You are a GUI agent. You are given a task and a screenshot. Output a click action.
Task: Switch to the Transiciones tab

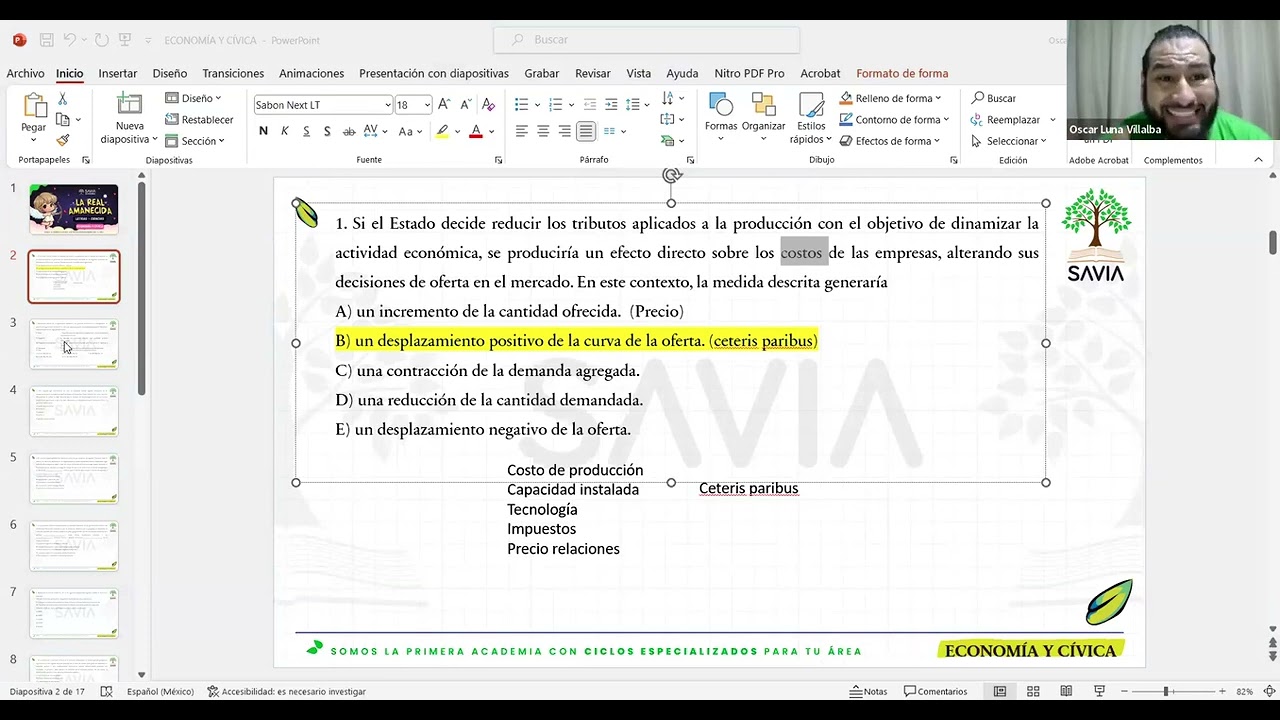tap(233, 73)
